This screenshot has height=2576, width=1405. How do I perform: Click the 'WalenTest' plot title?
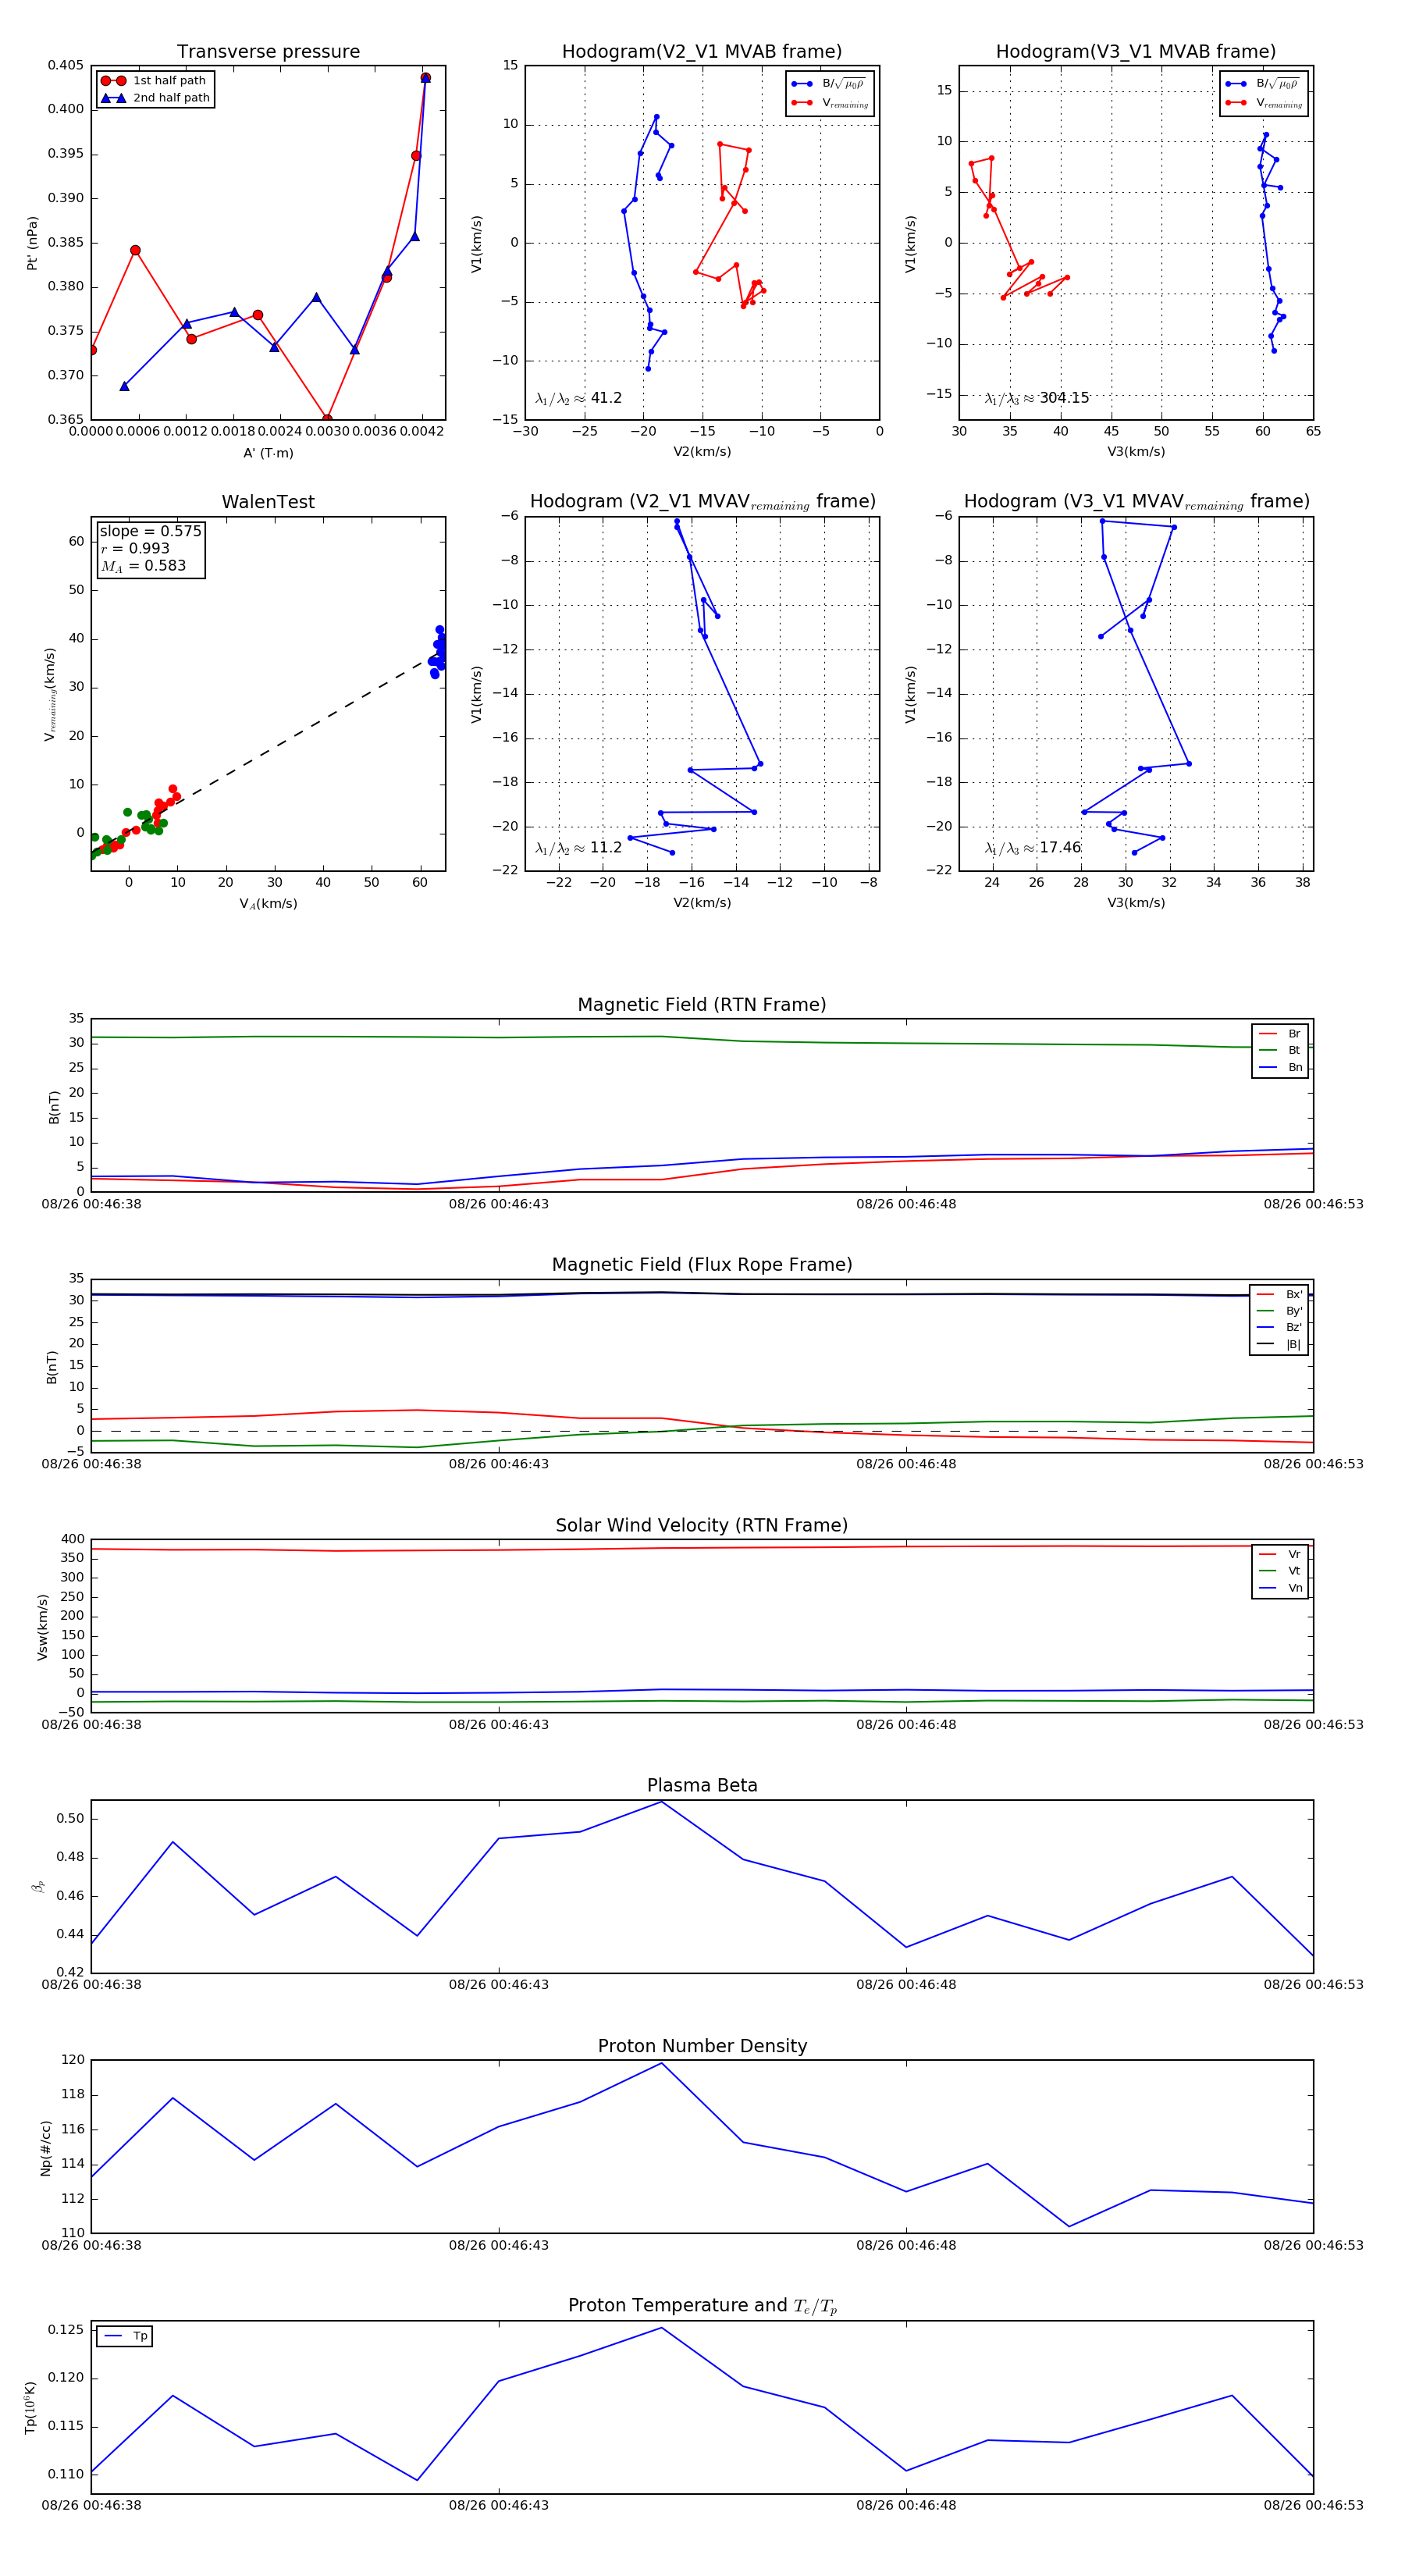click(268, 502)
